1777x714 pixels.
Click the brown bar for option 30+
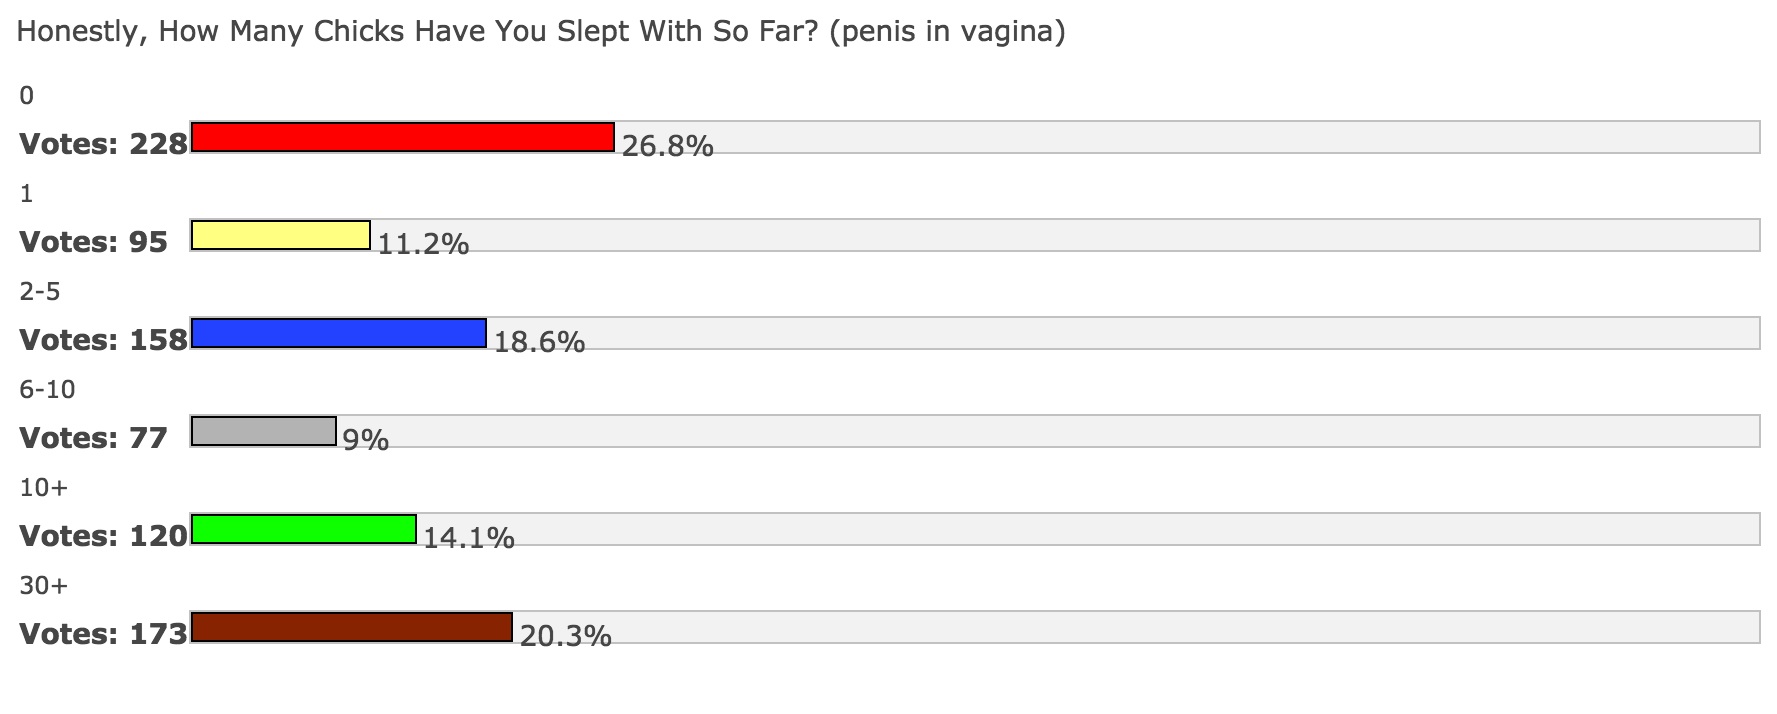pos(352,627)
